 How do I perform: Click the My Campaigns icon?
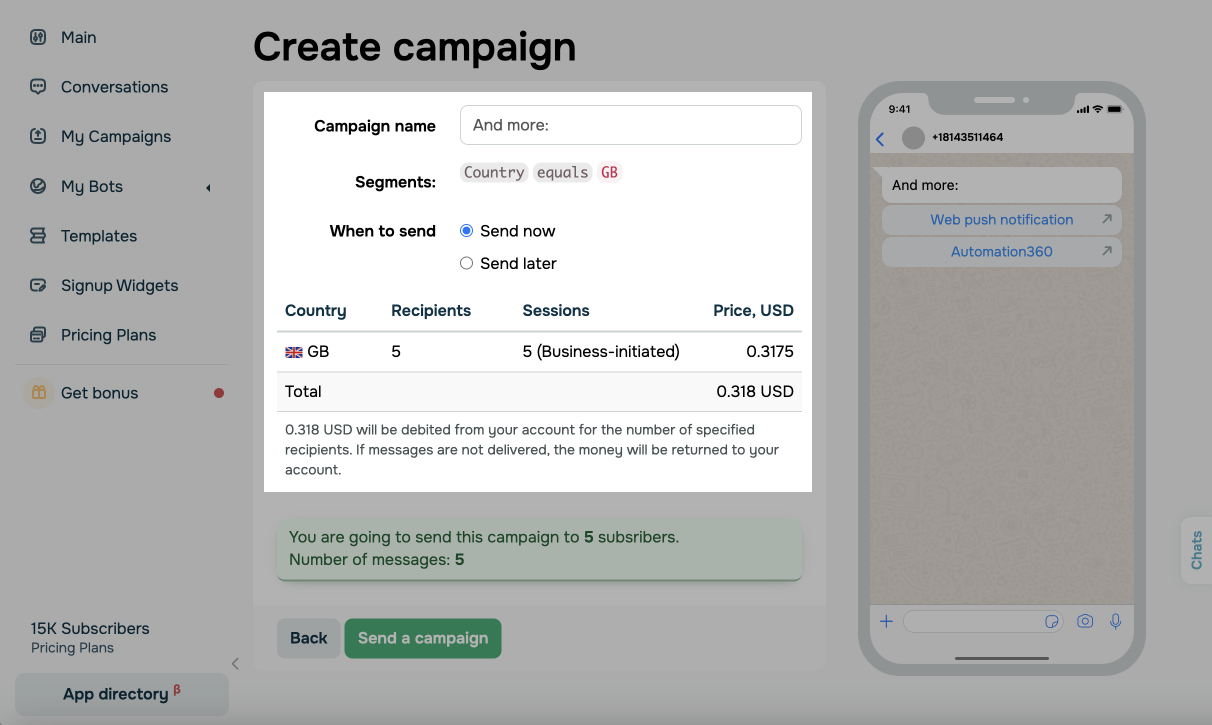coord(38,136)
